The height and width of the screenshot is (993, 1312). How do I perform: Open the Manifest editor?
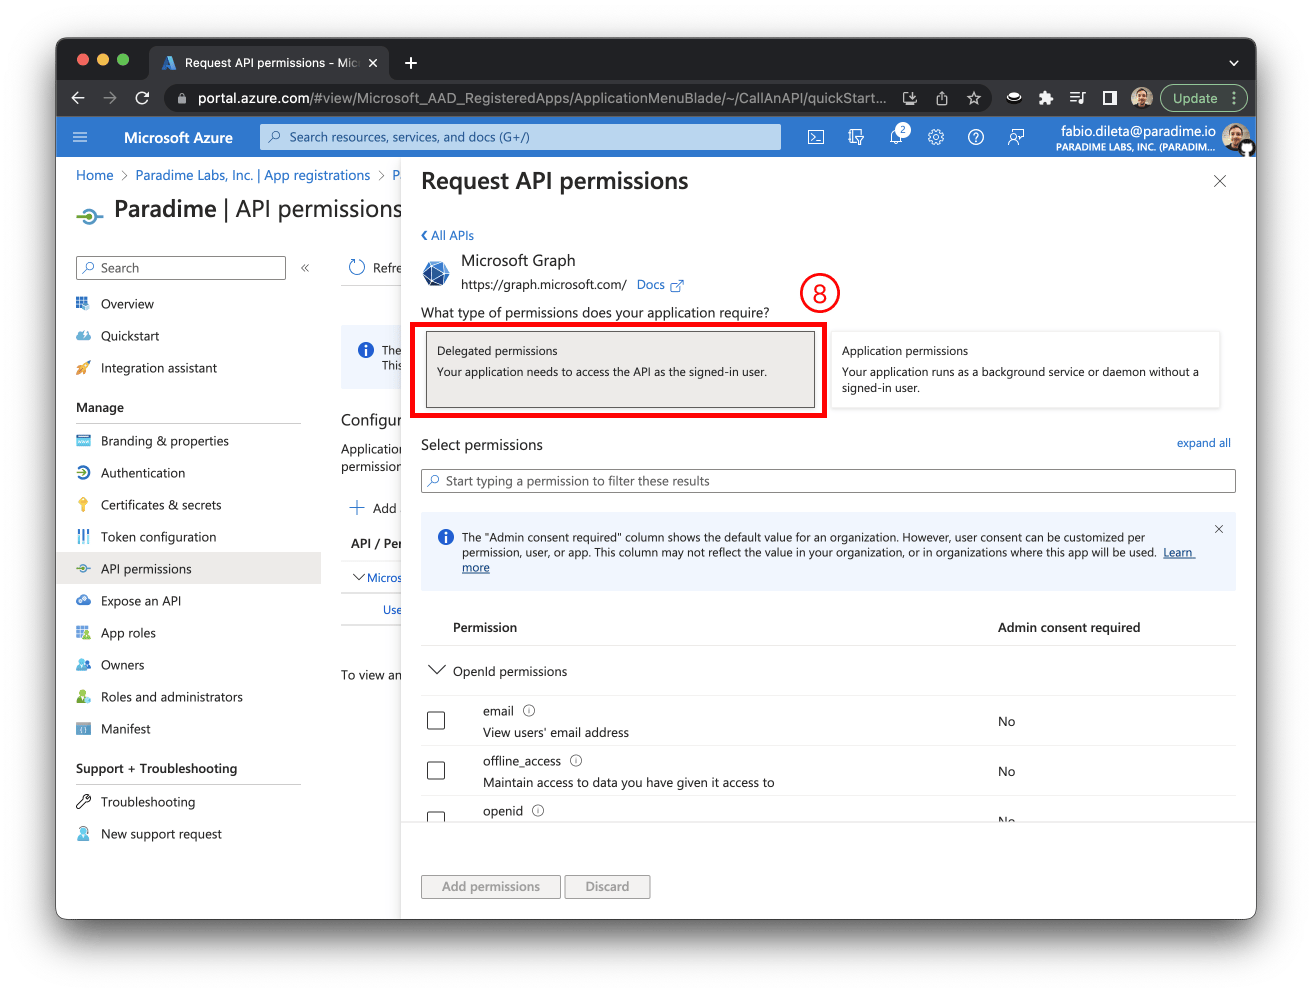click(126, 729)
